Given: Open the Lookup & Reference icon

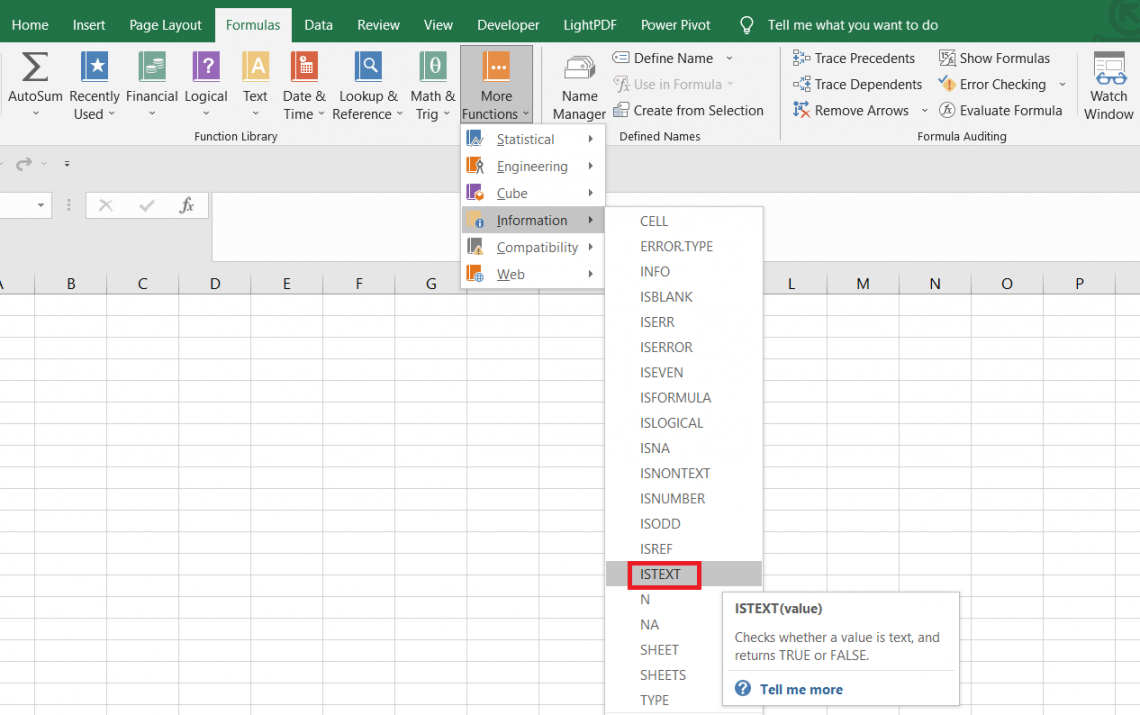Looking at the screenshot, I should pyautogui.click(x=368, y=68).
